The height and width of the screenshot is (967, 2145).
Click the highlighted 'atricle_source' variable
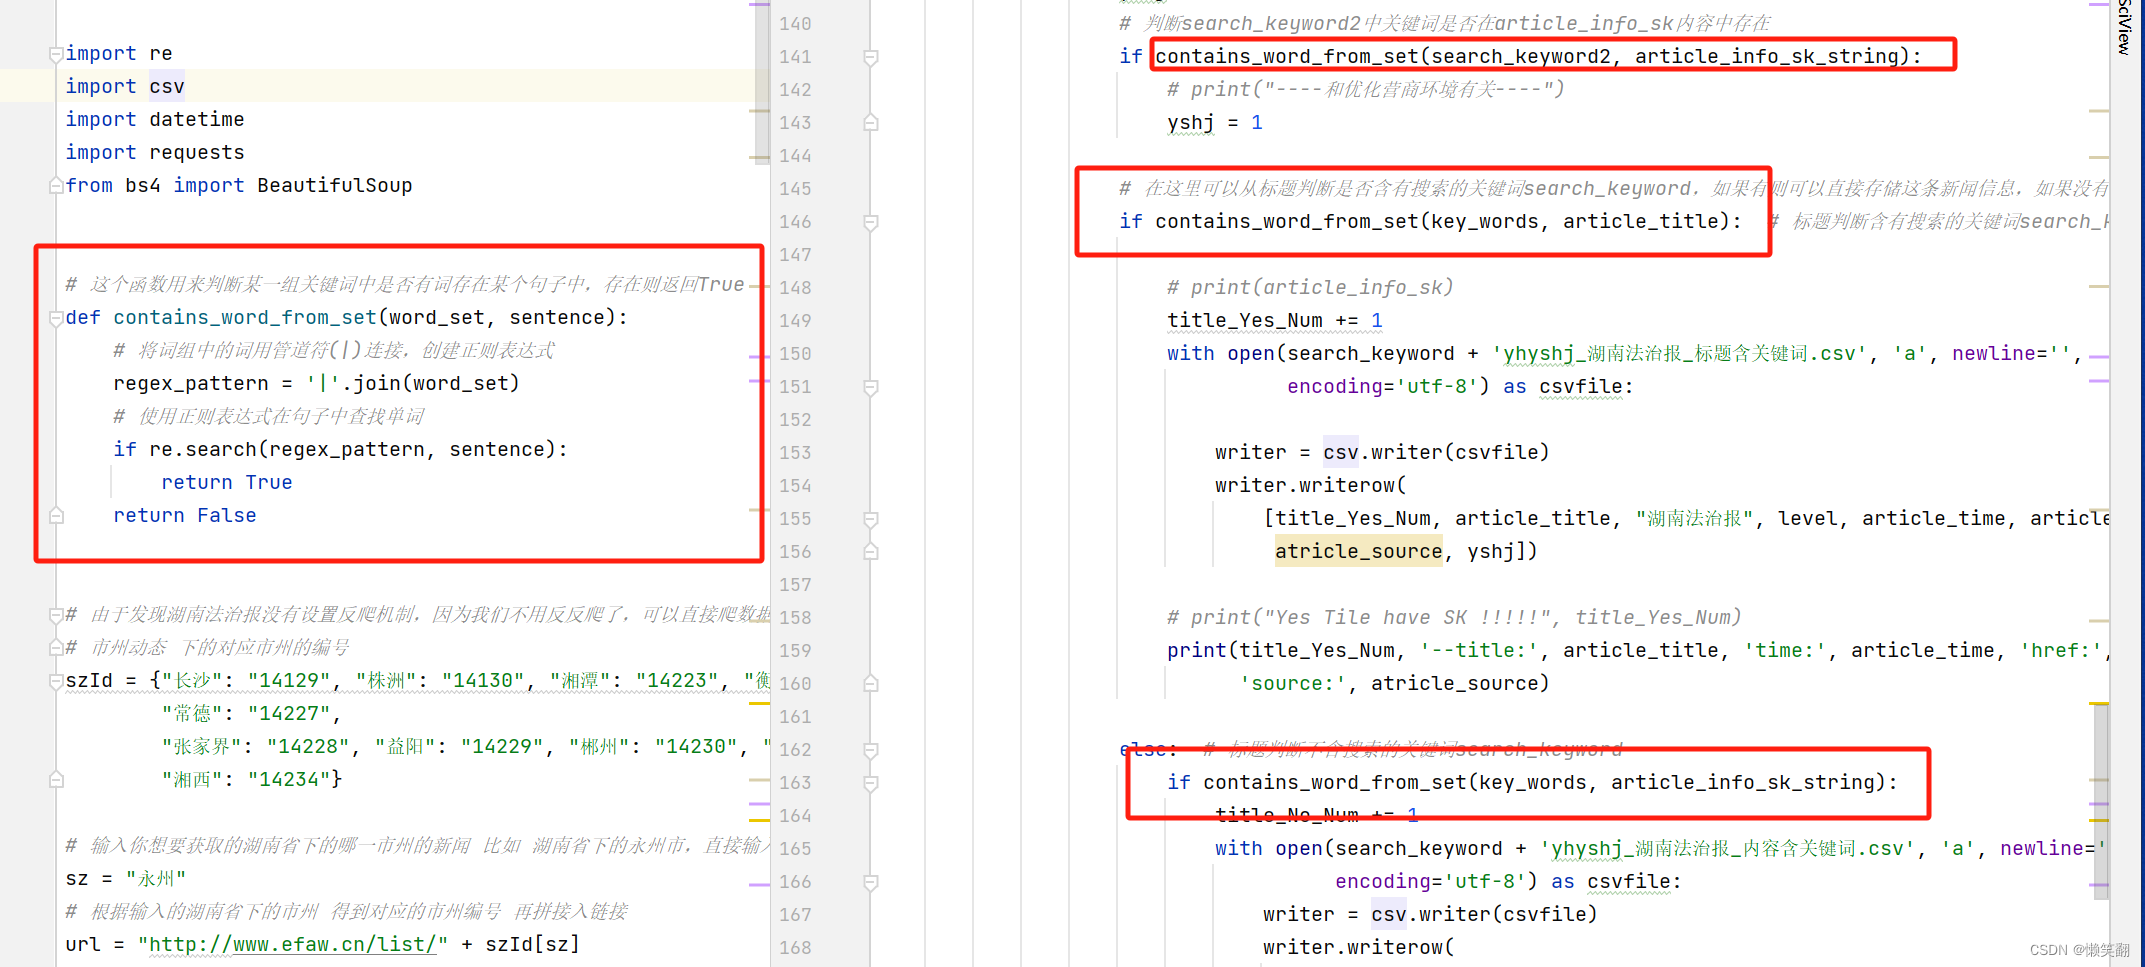[x=1359, y=552]
